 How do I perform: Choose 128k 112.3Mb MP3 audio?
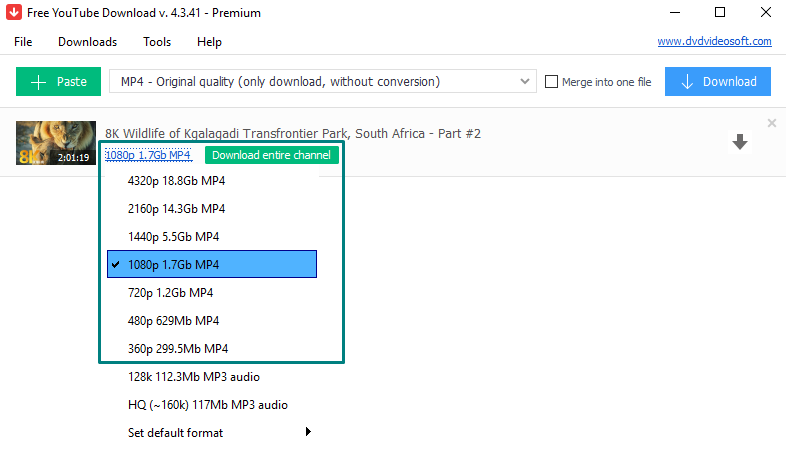[x=212, y=377]
